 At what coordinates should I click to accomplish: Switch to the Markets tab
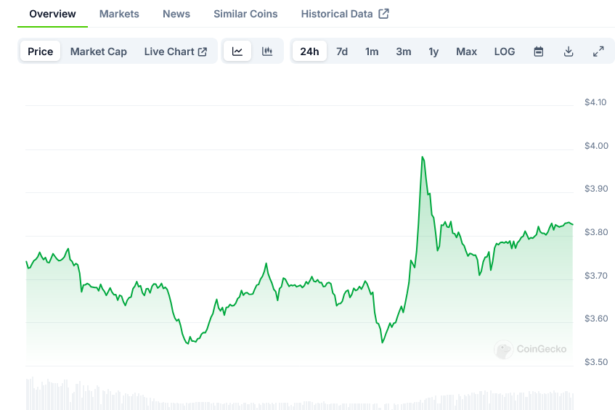[119, 14]
